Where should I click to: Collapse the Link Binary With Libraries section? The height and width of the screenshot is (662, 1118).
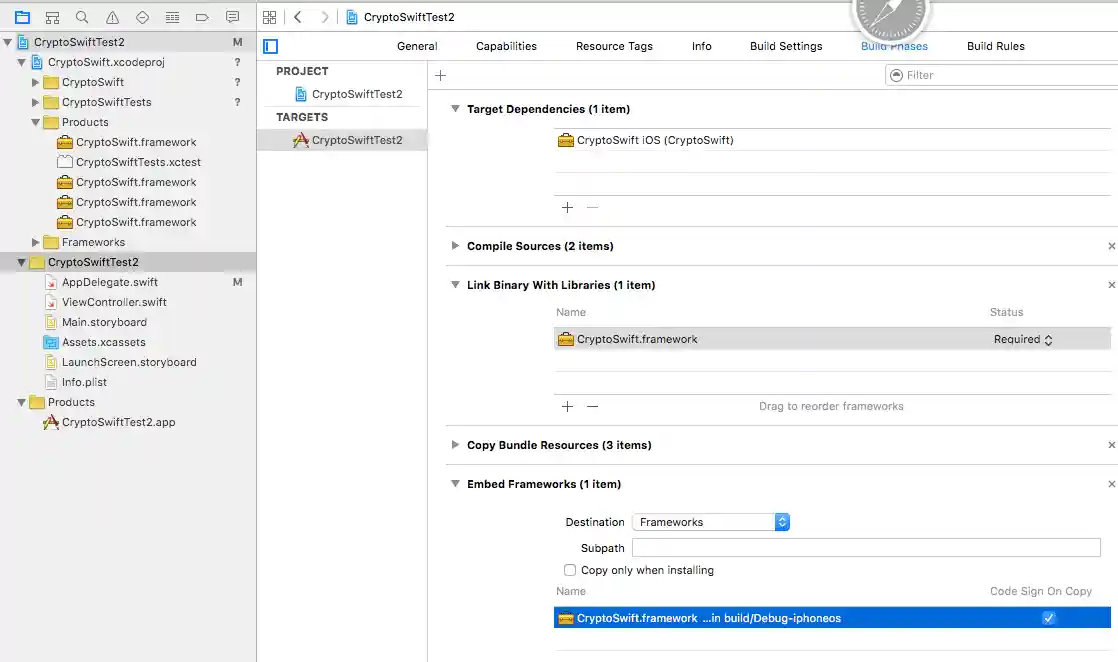pos(455,285)
